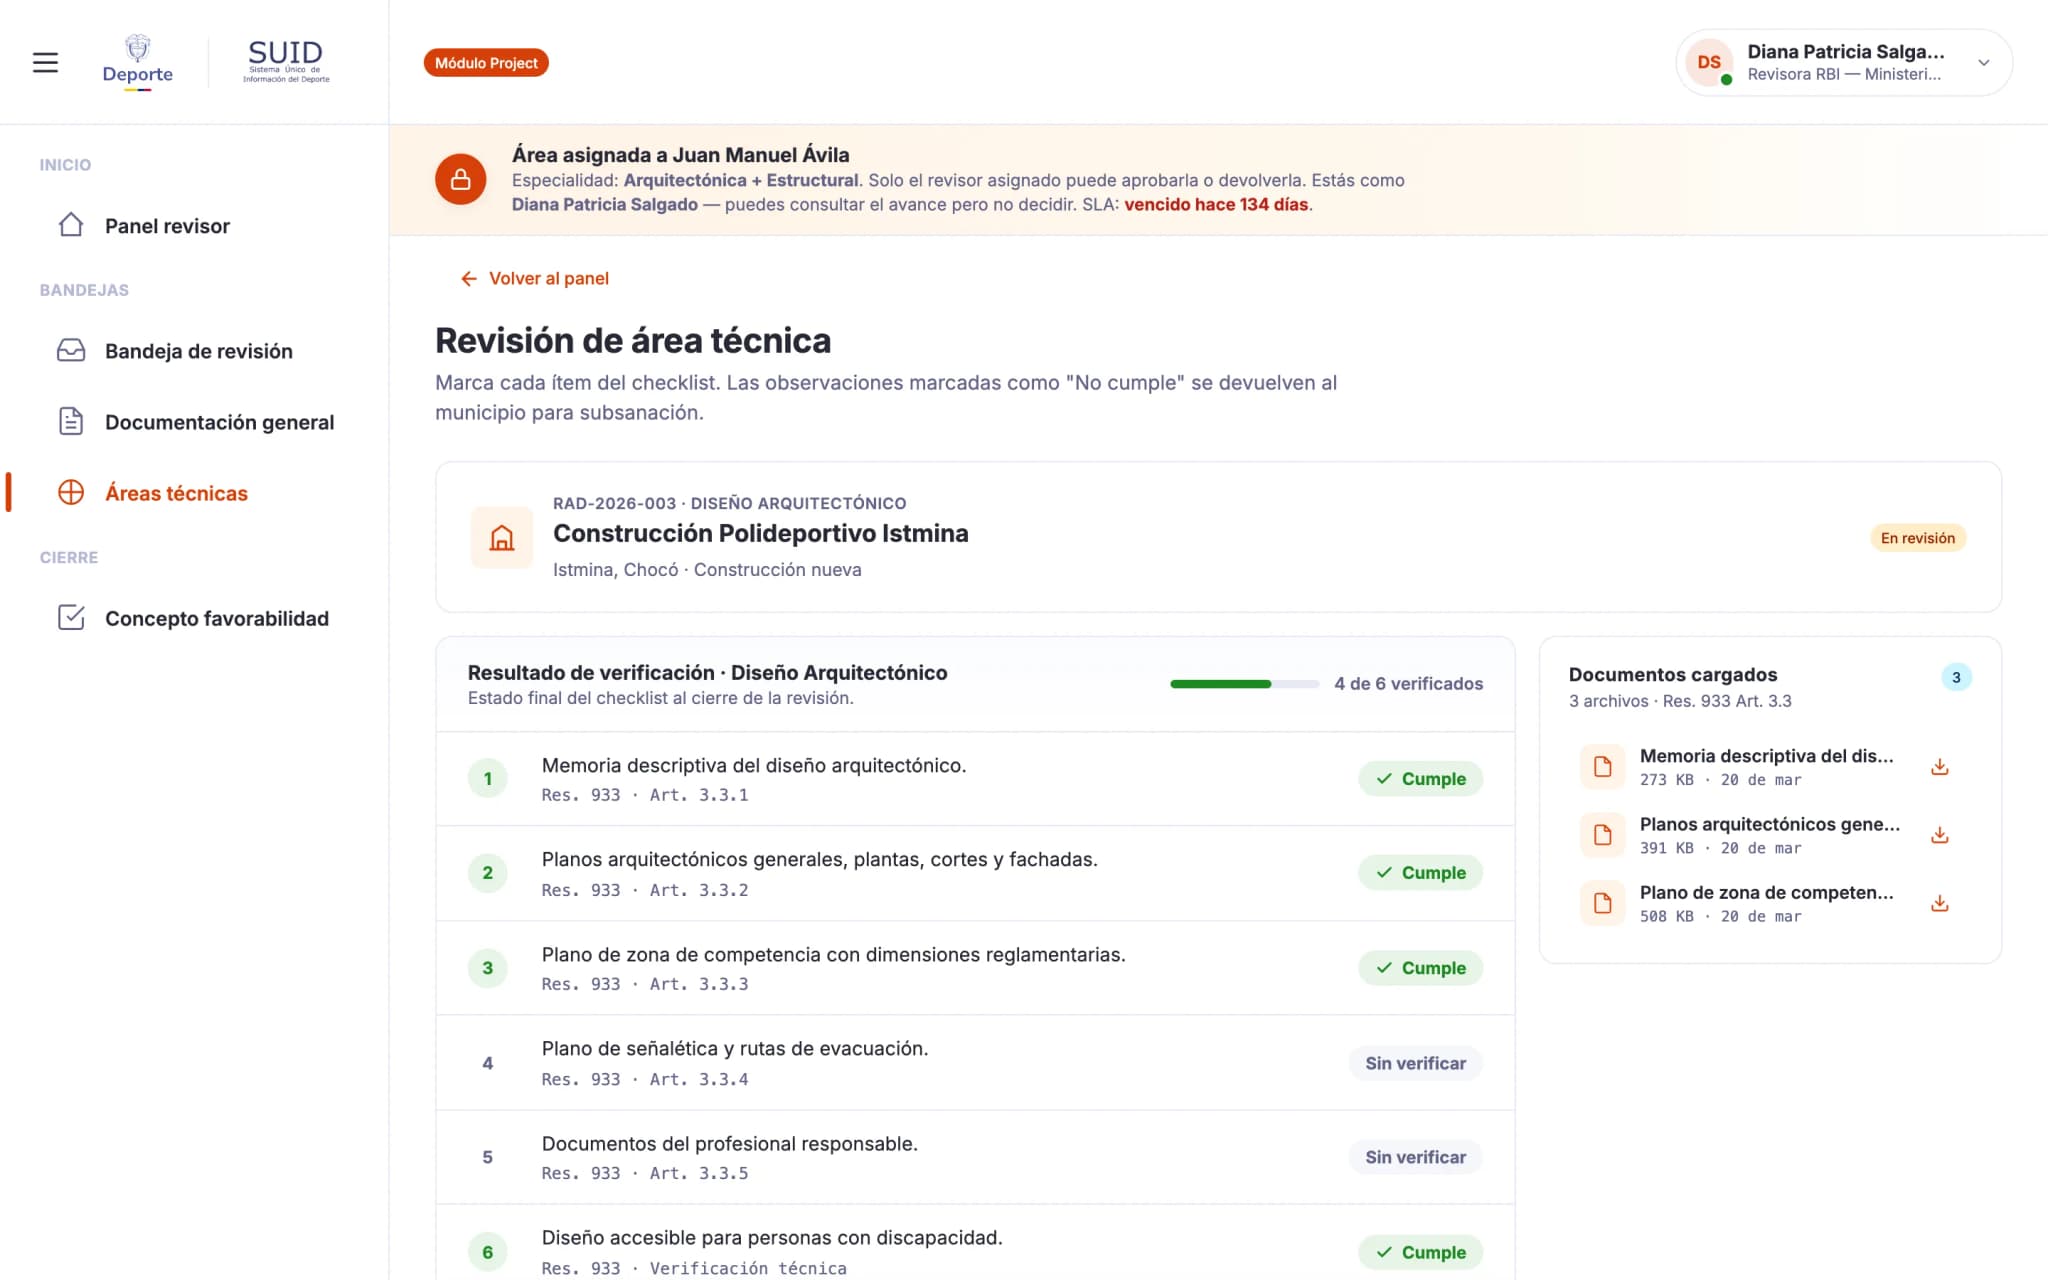Click 'vencido hace 134 días' SLA text
This screenshot has width=2048, height=1280.
(1216, 204)
